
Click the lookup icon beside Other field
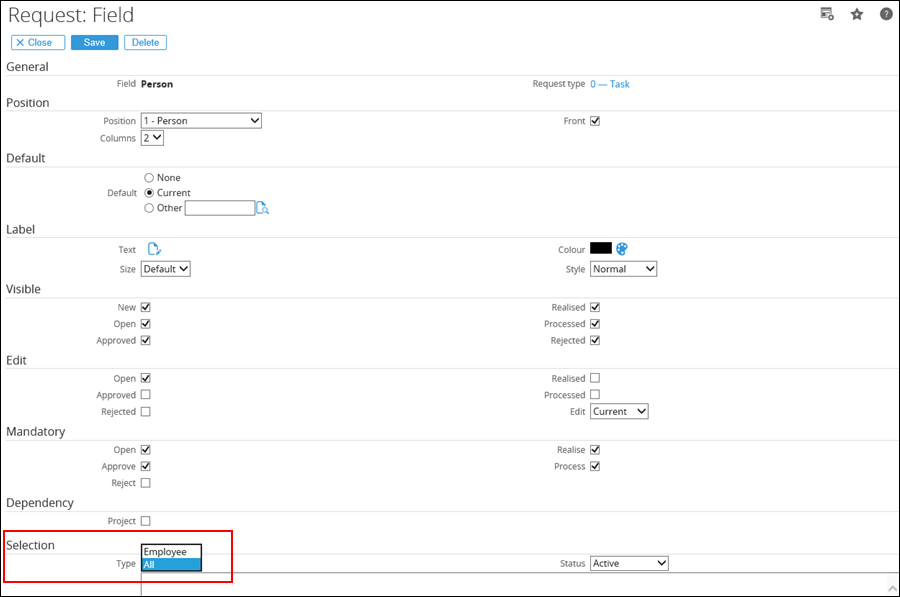[x=263, y=208]
